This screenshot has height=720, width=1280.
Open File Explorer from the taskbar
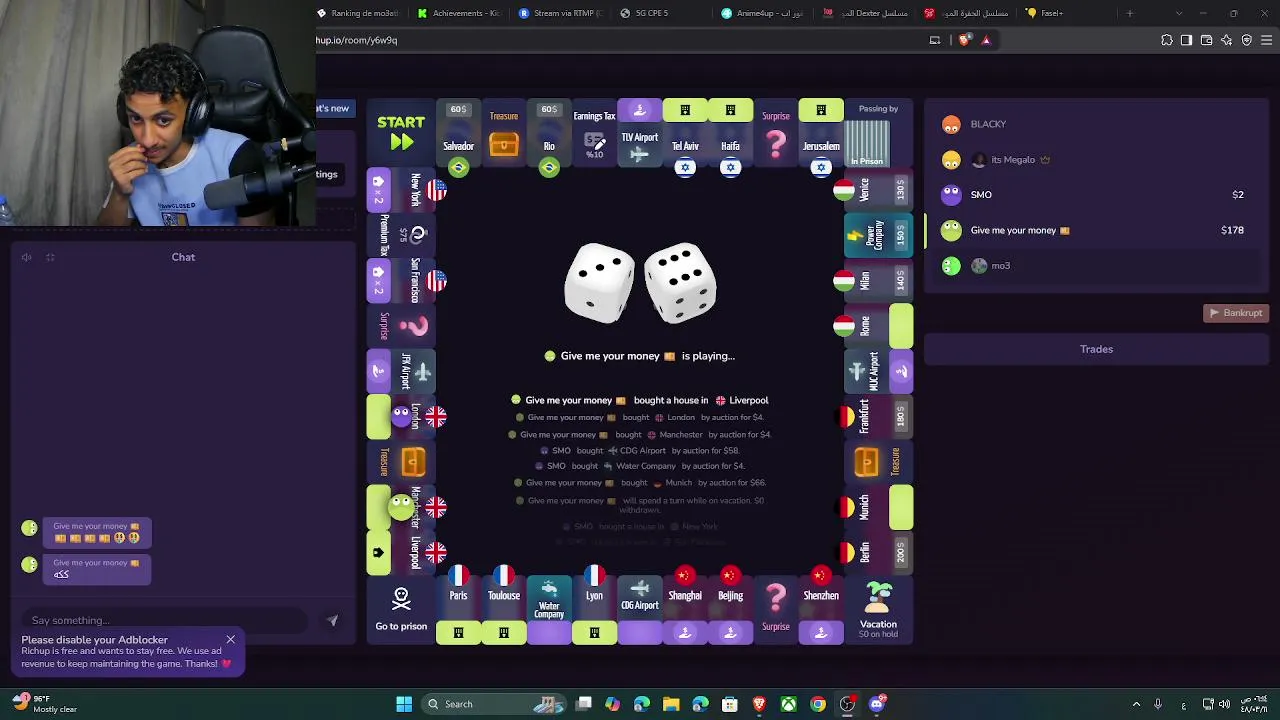pyautogui.click(x=671, y=704)
